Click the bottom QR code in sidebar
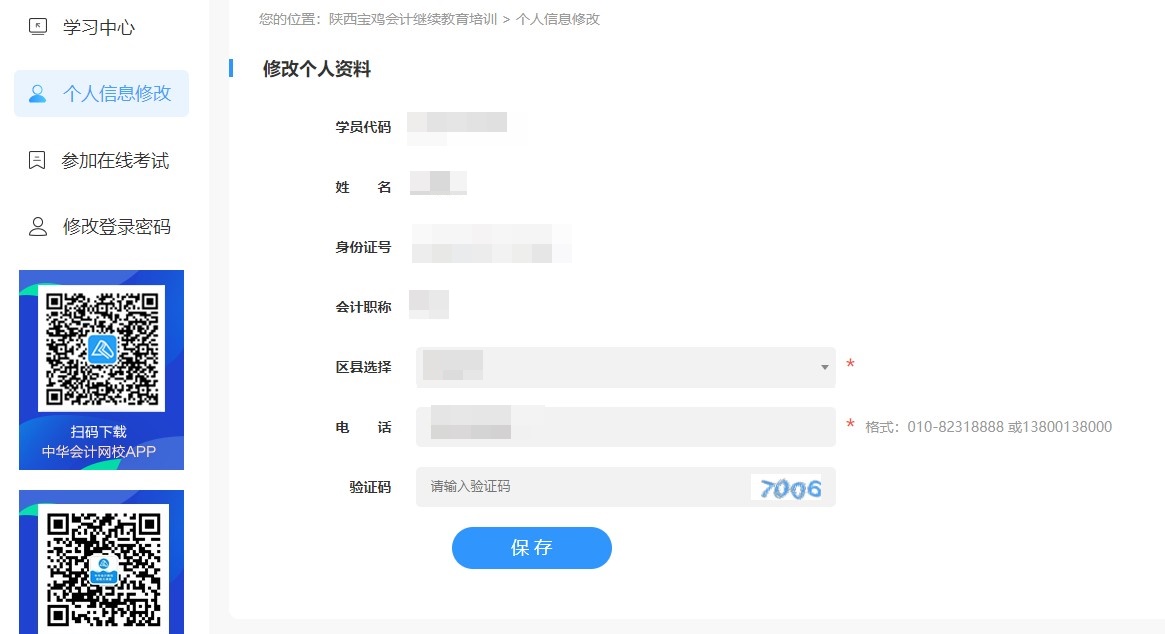Image resolution: width=1165 pixels, height=634 pixels. pyautogui.click(x=101, y=570)
